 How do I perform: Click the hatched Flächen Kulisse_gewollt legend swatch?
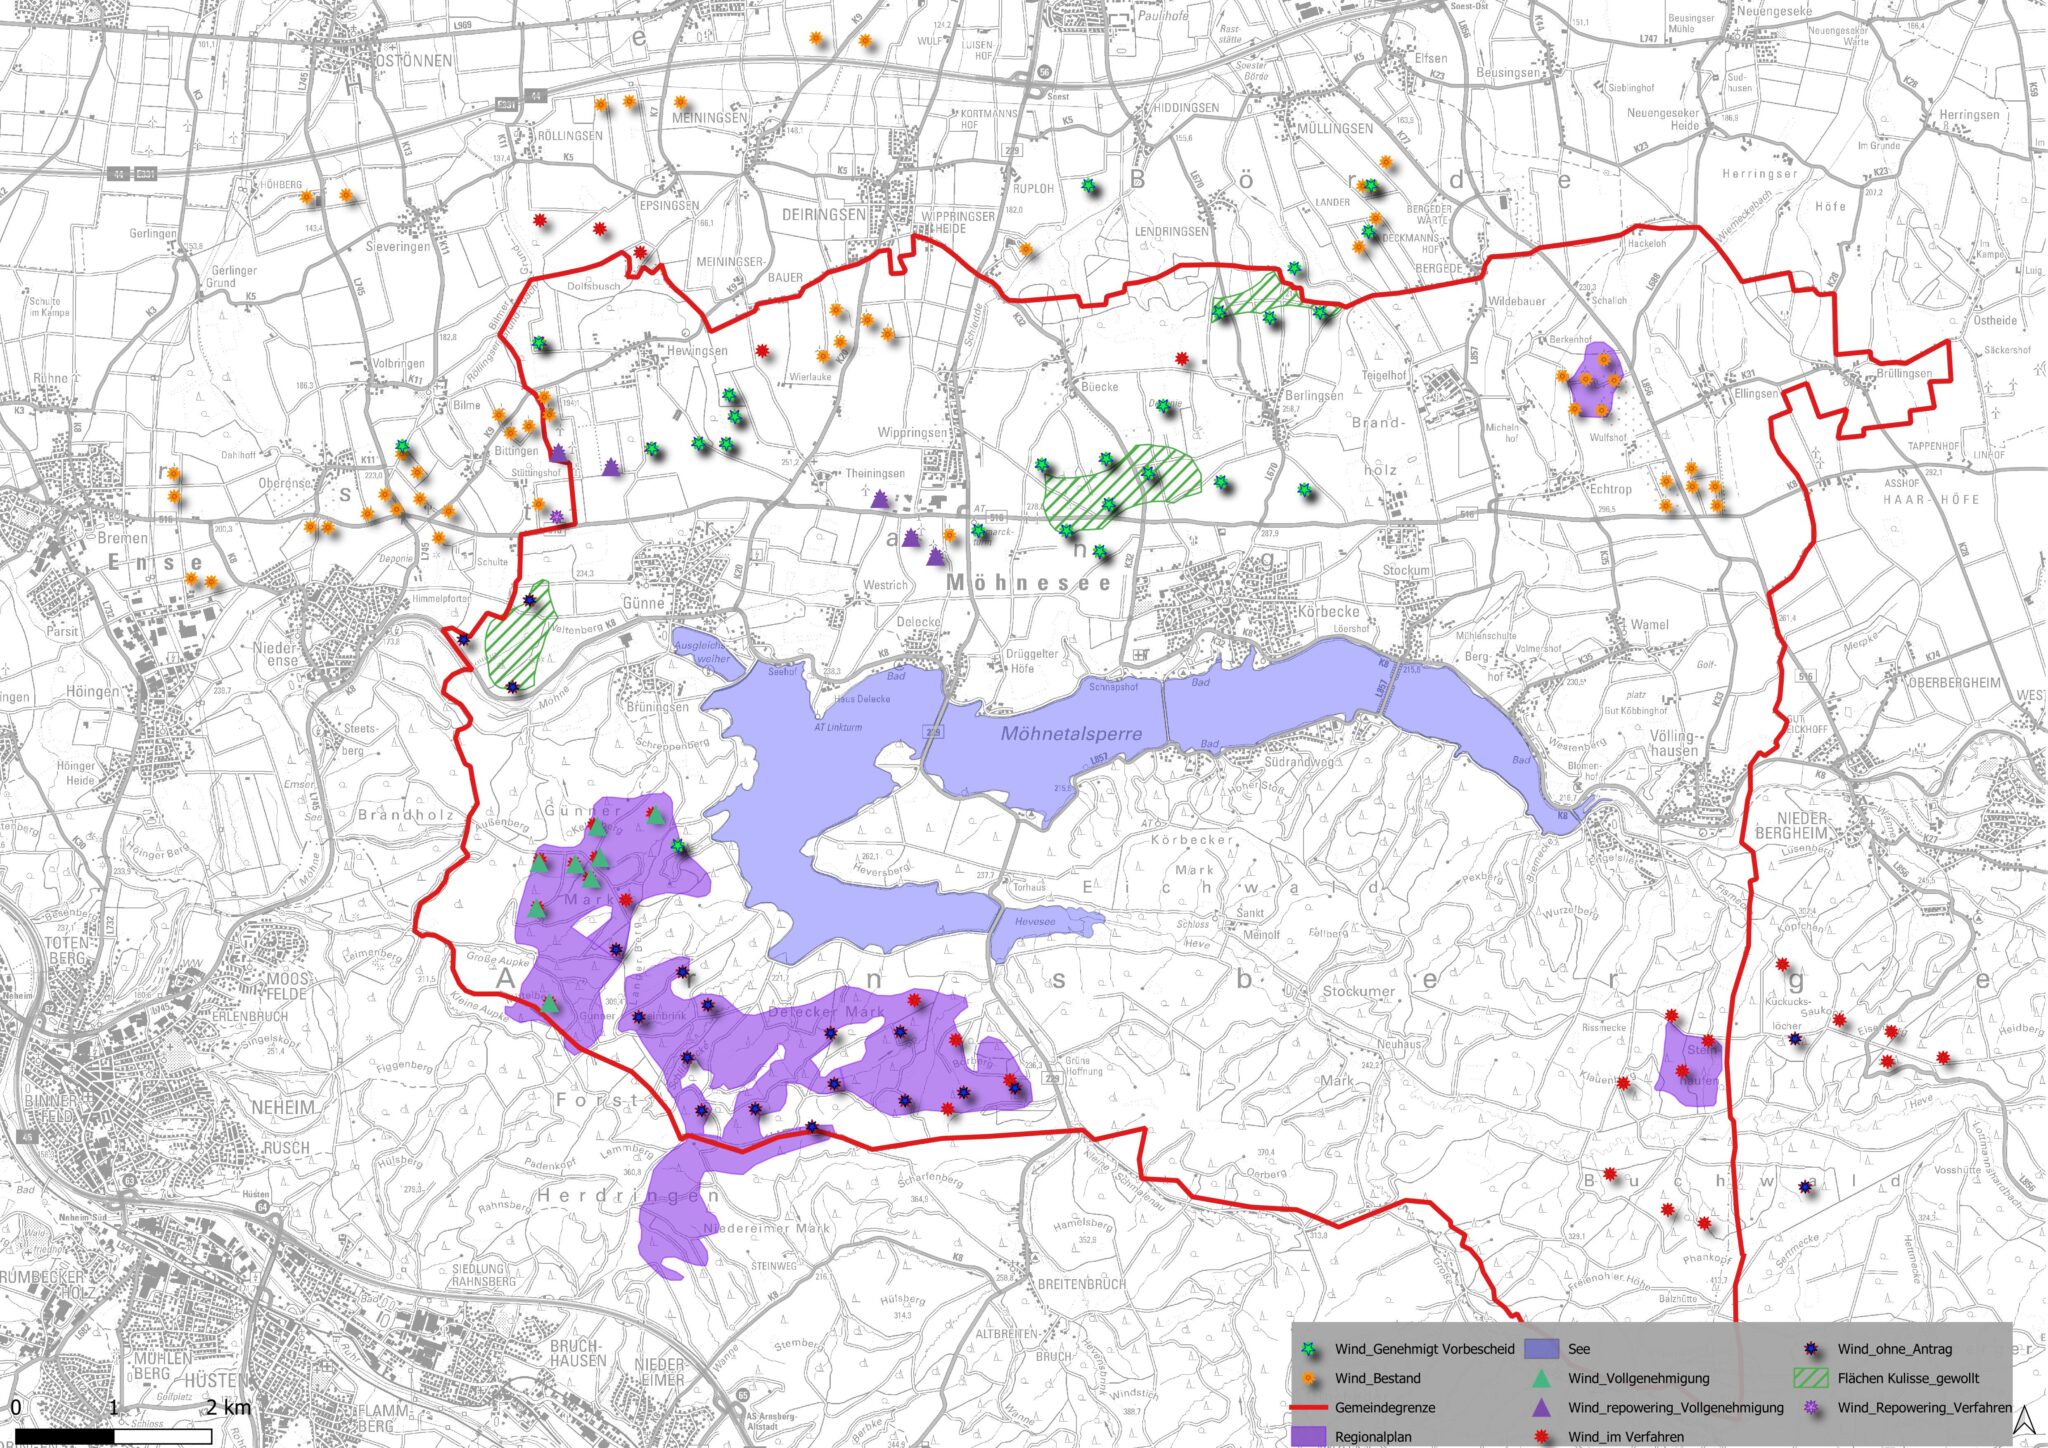point(1812,1378)
